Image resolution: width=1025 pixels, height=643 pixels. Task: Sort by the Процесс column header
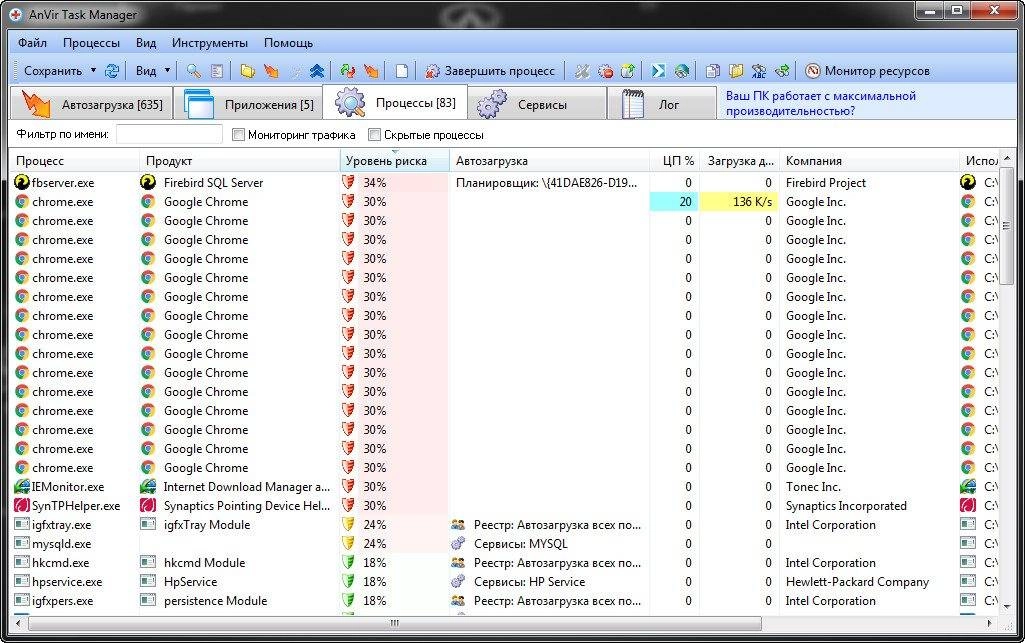(x=75, y=161)
